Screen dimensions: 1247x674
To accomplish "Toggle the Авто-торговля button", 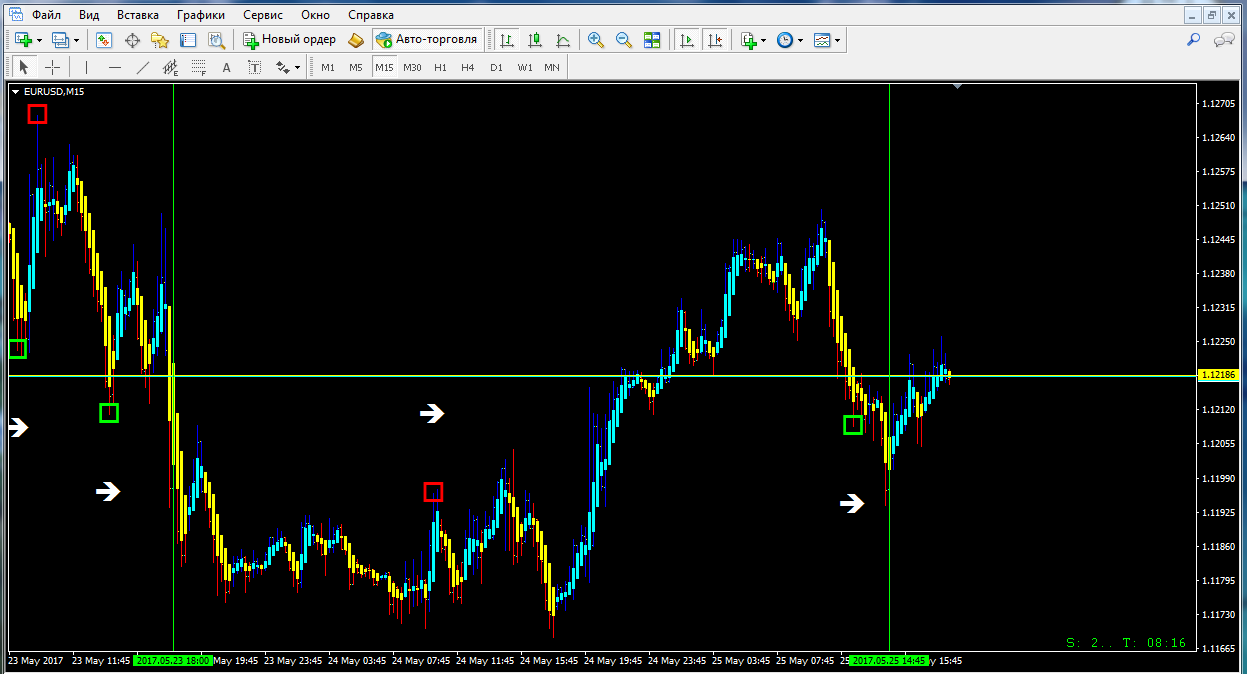I will 427,40.
